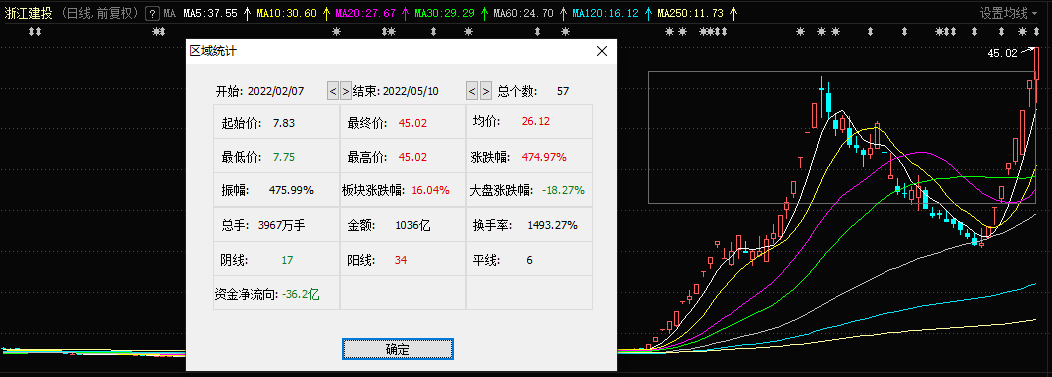This screenshot has height=377, width=1052.
Task: Move end date 2022/05/10 back one day
Action: point(472,91)
